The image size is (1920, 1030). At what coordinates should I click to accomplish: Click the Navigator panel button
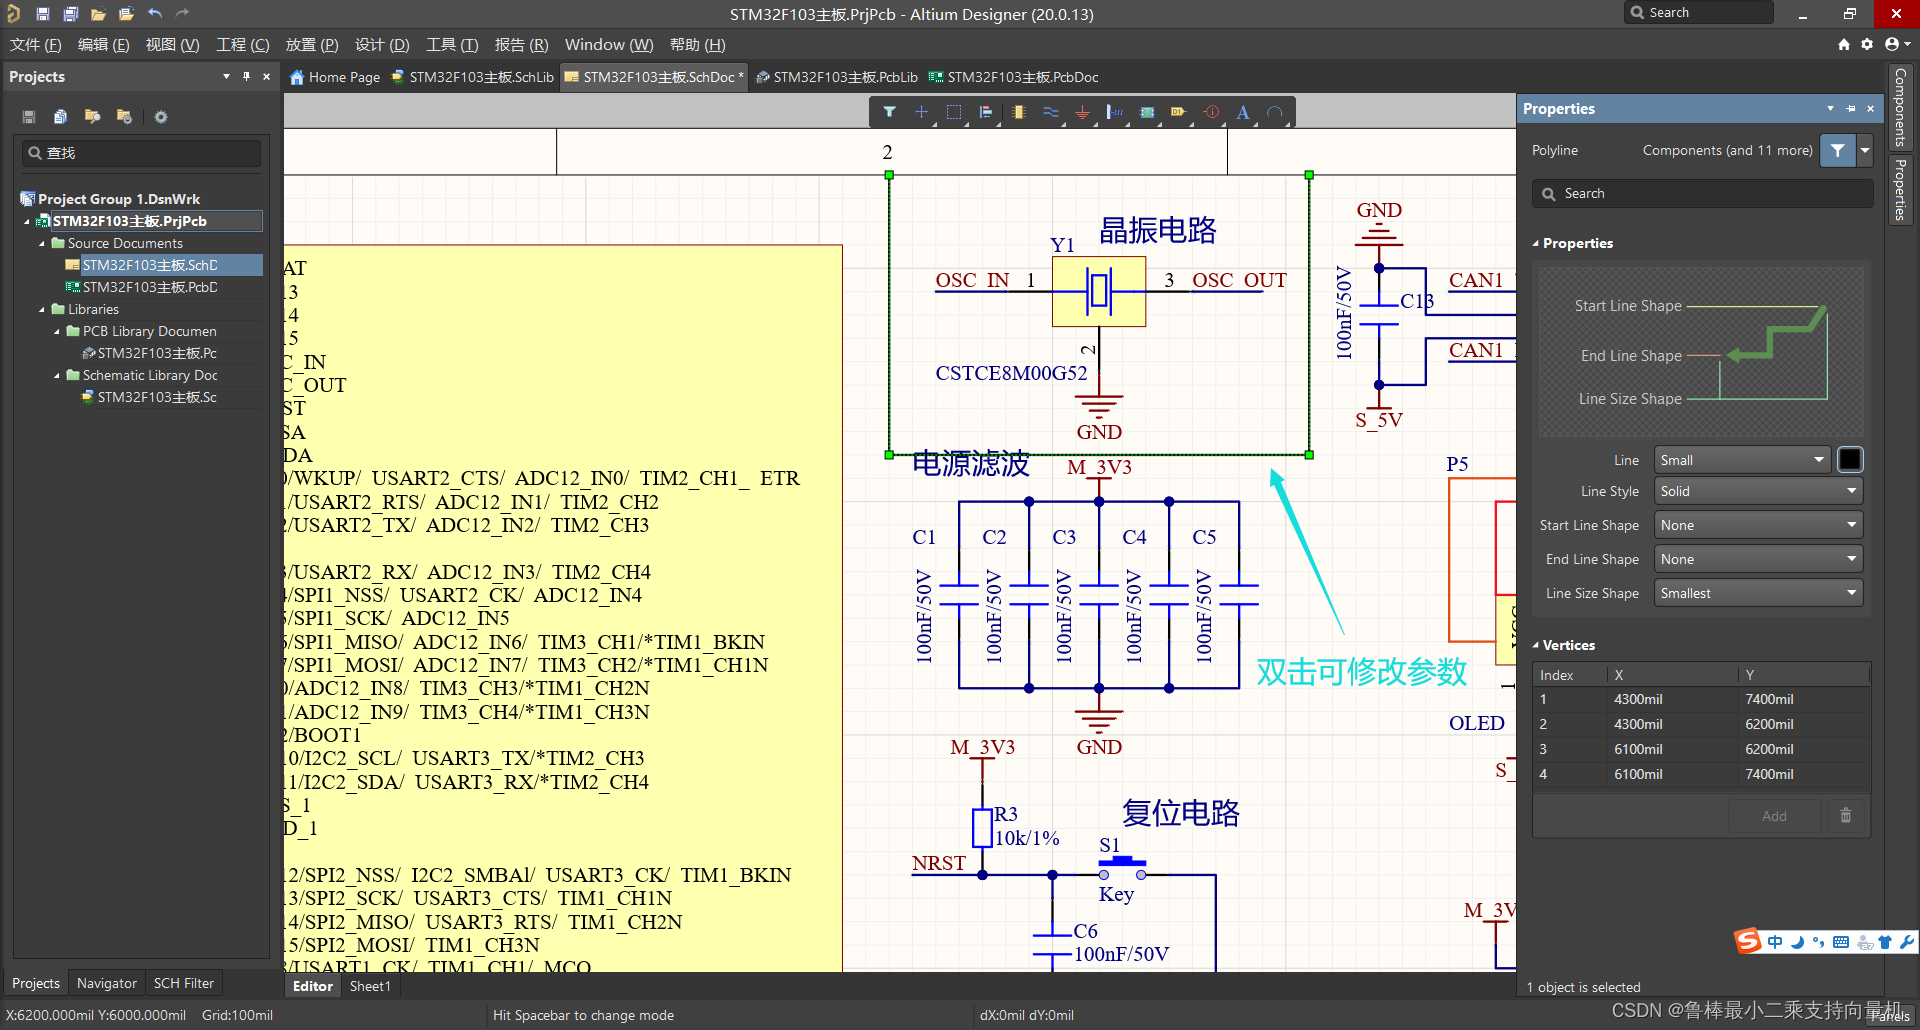point(106,983)
